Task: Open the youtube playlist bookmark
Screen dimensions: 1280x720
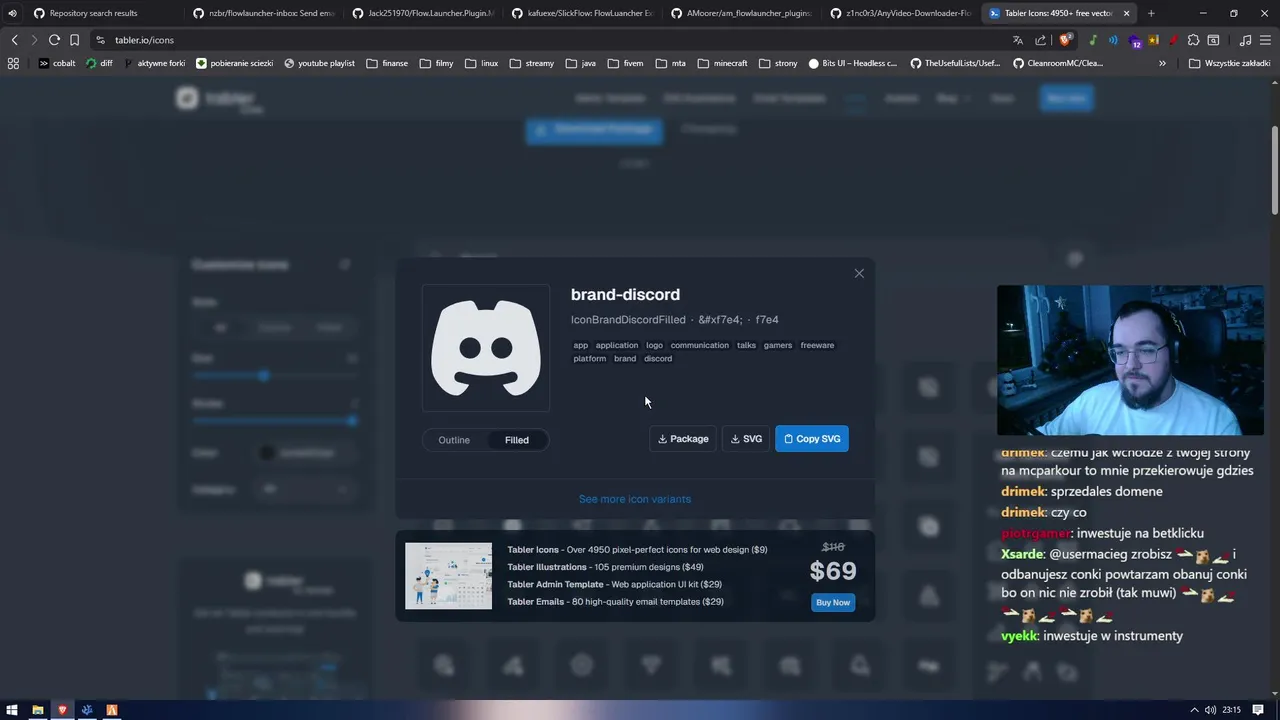Action: point(319,63)
